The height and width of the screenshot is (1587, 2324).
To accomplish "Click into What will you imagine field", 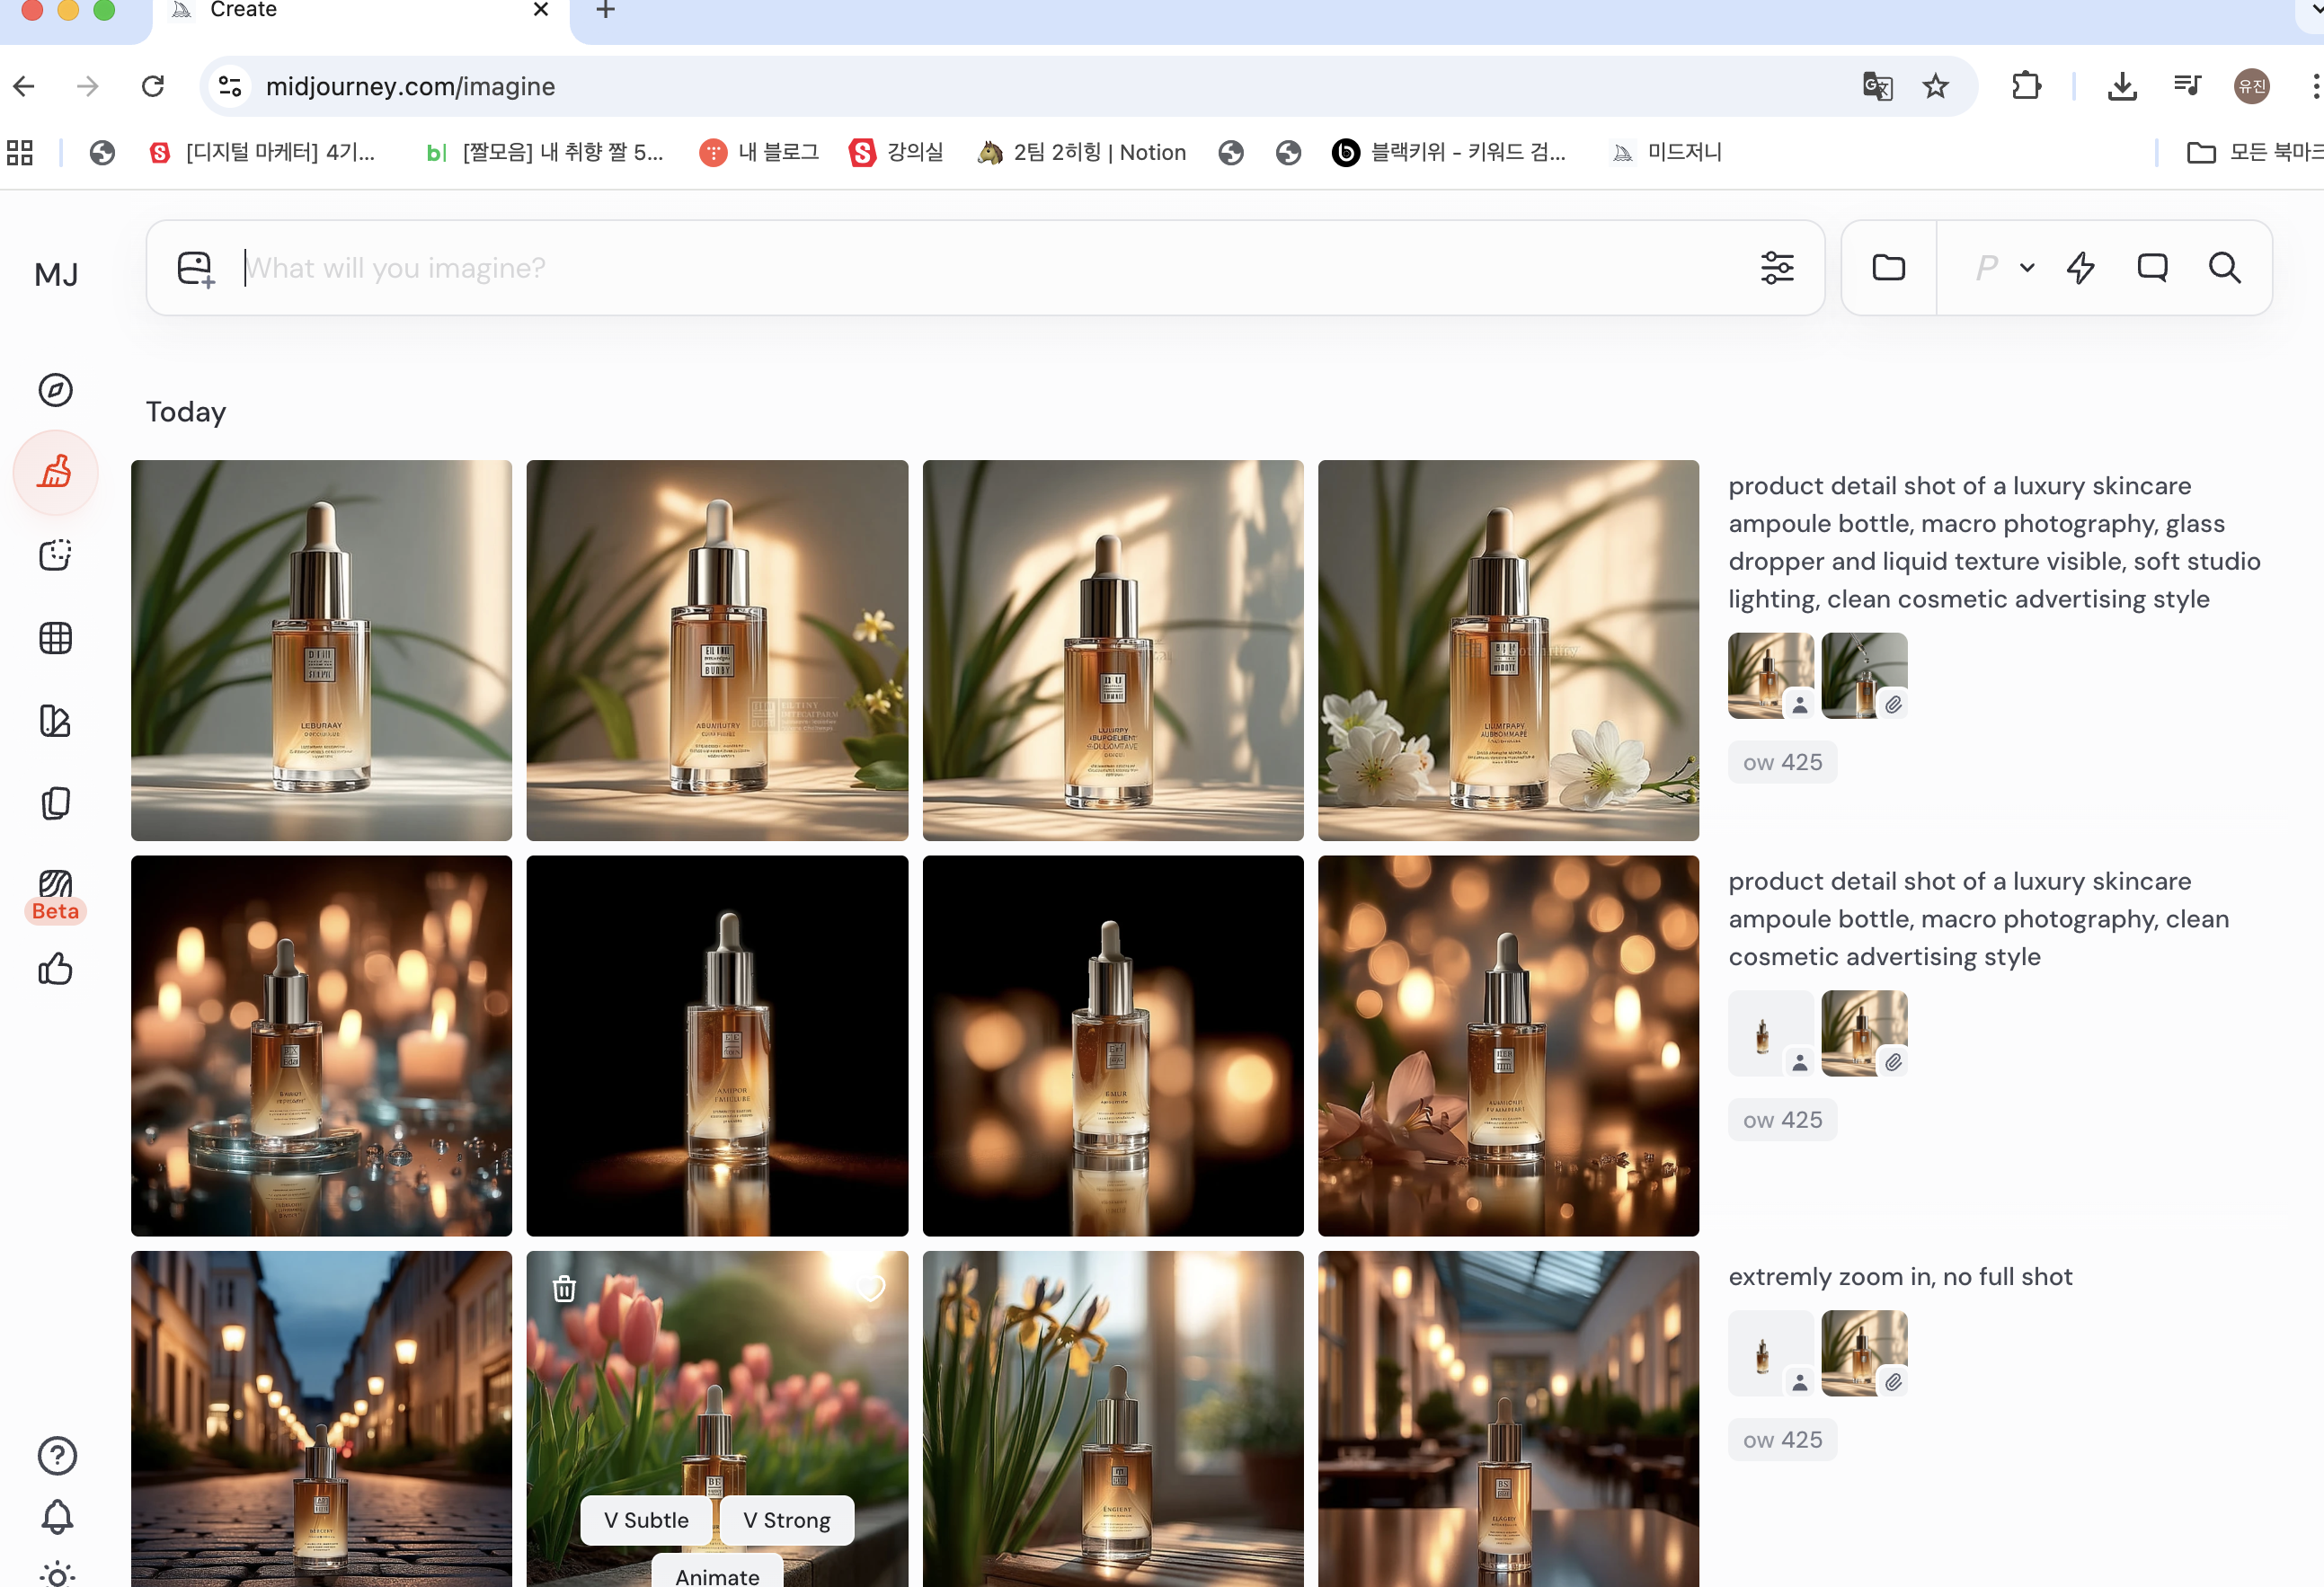I will 900,268.
